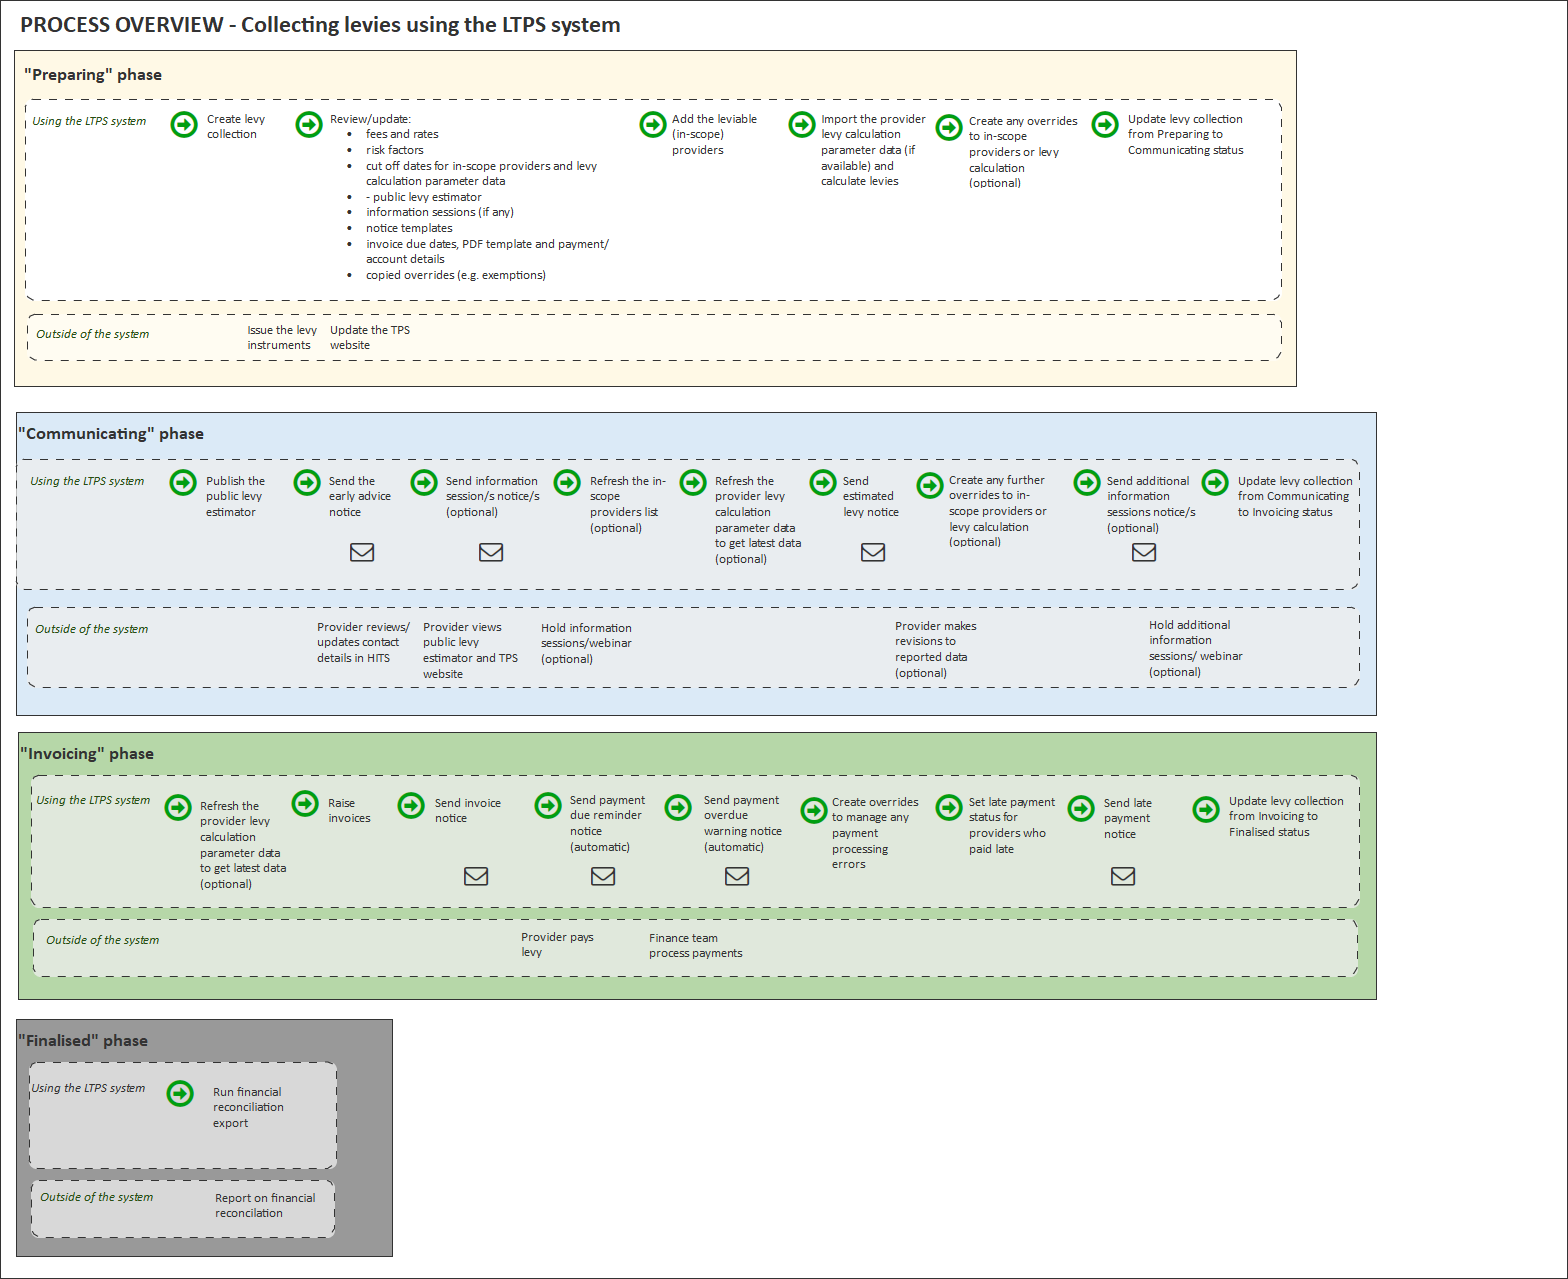The image size is (1568, 1279).
Task: Click arrow icon for Send the early advice notice
Action: (x=307, y=483)
